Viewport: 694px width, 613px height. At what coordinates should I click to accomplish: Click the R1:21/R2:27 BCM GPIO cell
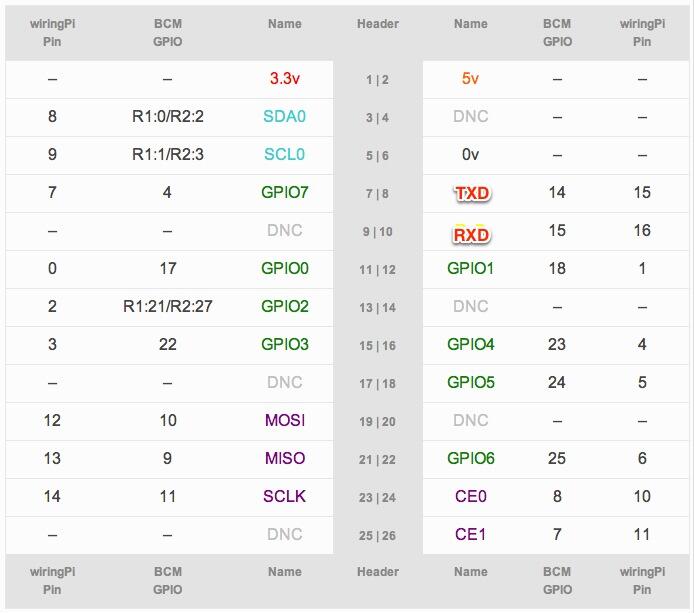(x=168, y=306)
